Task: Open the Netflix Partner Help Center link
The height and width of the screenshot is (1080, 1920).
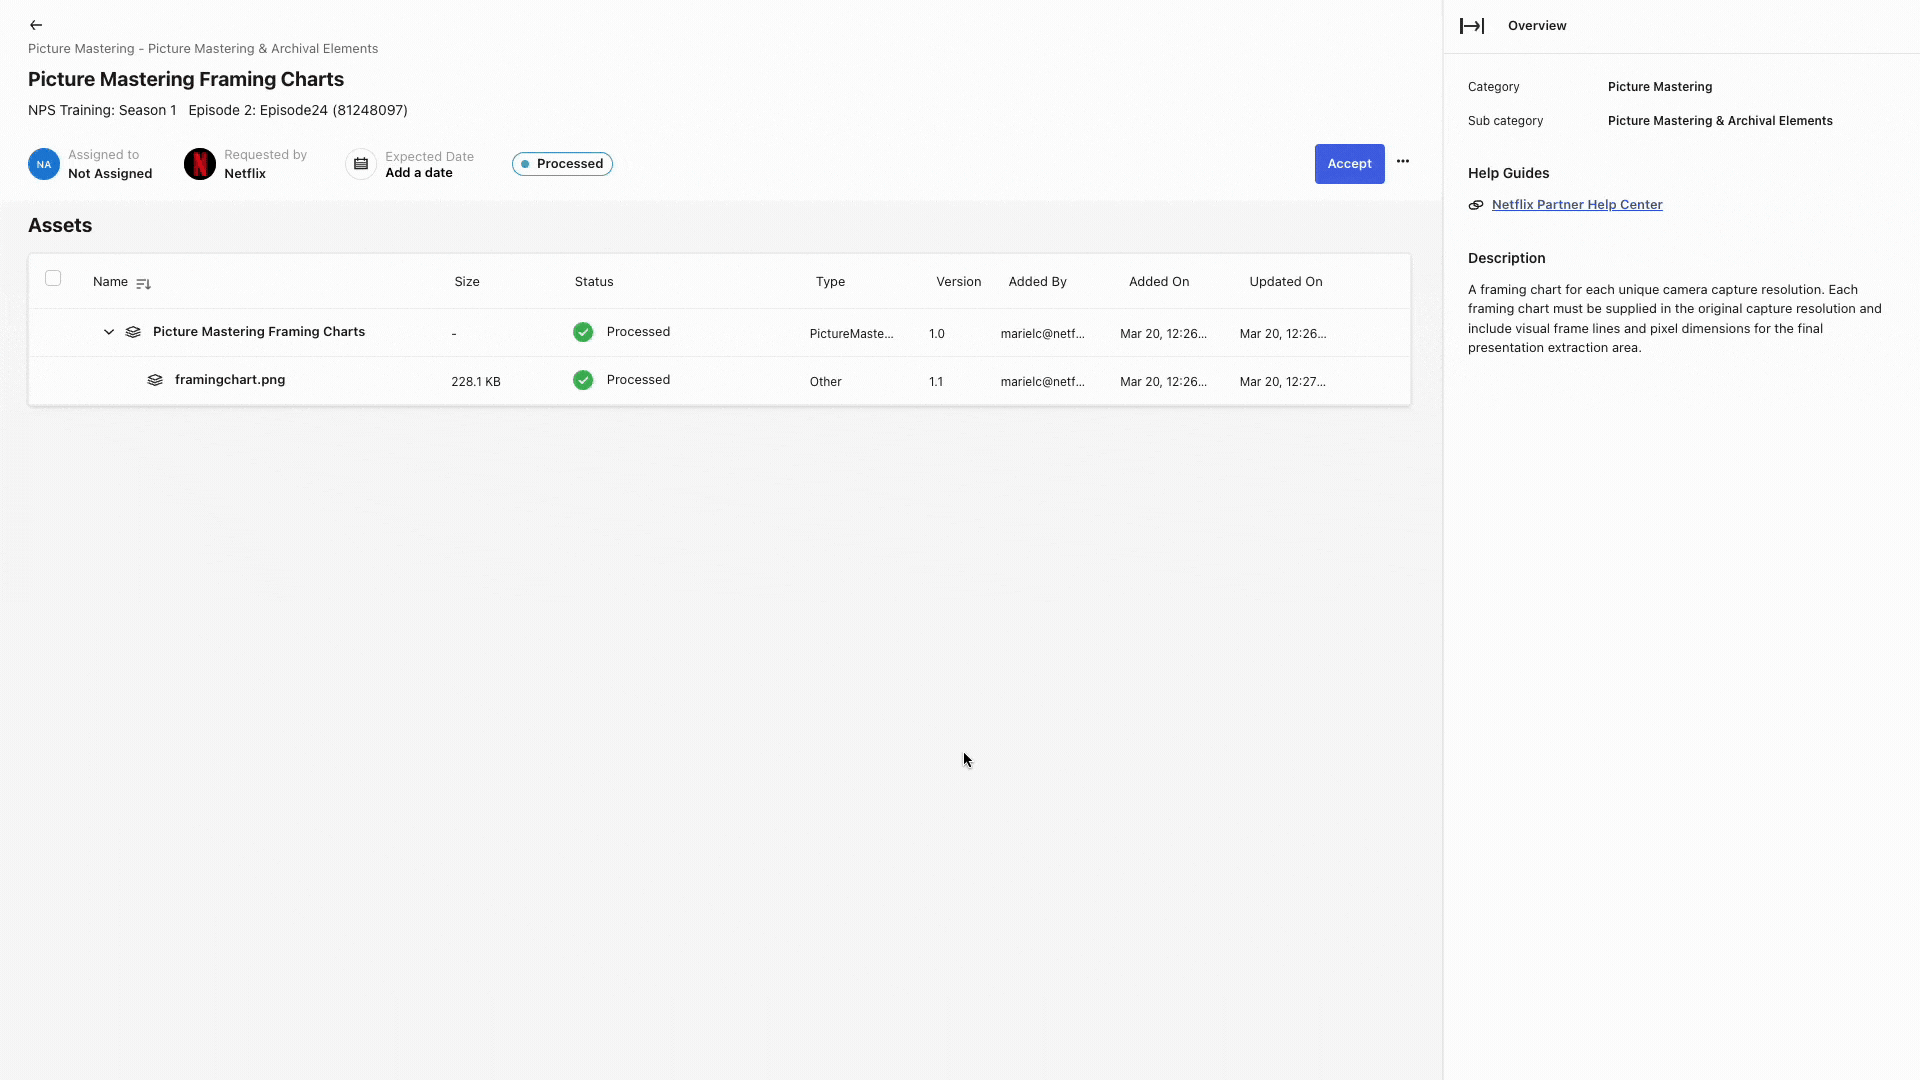Action: 1577,204
